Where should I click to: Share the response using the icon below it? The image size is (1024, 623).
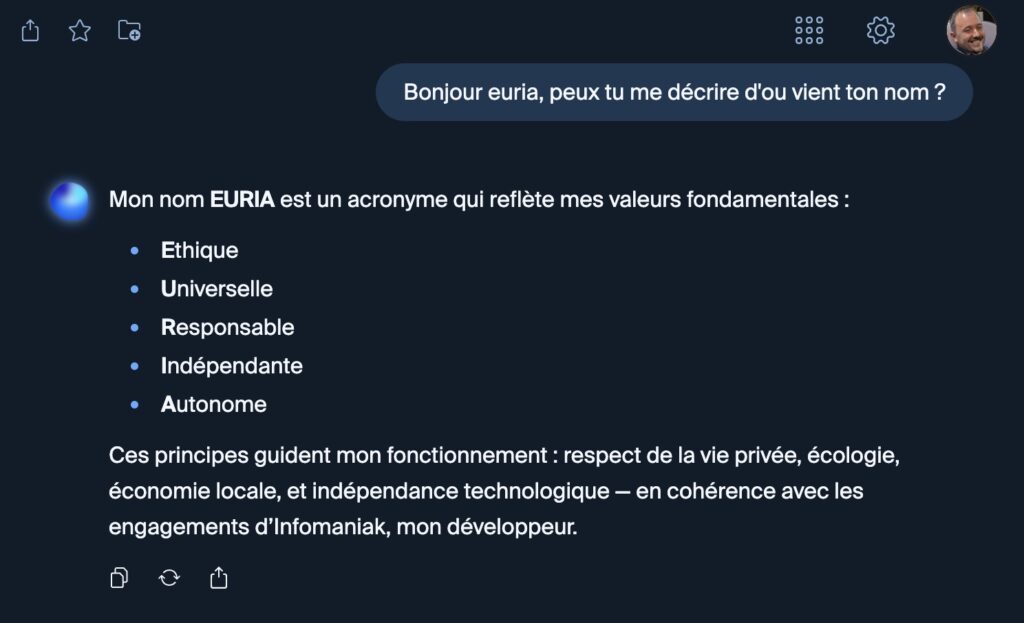pos(219,578)
